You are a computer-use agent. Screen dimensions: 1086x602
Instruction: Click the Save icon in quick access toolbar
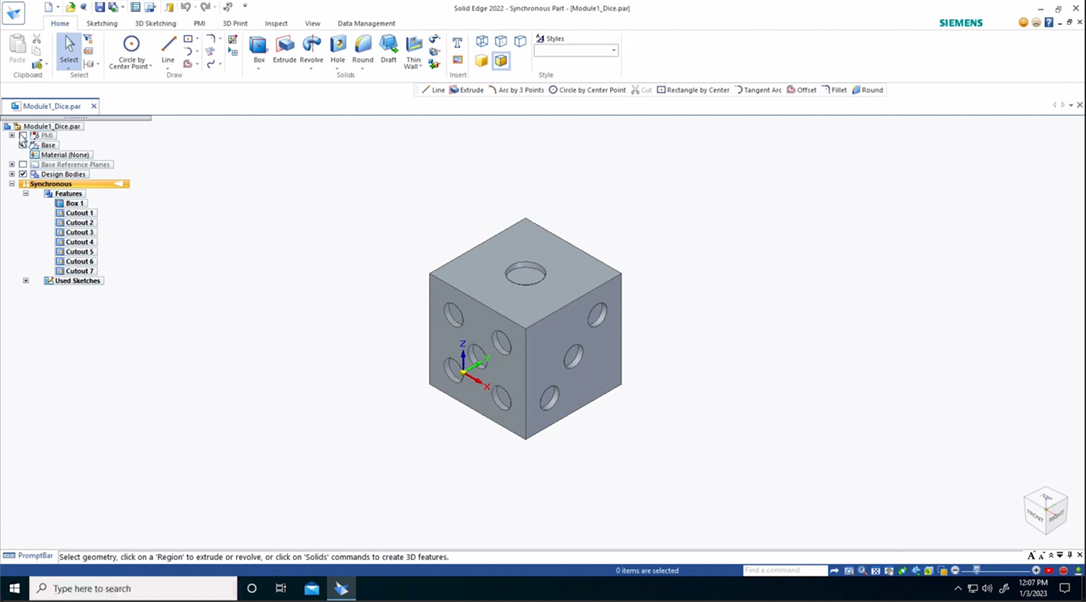click(100, 7)
